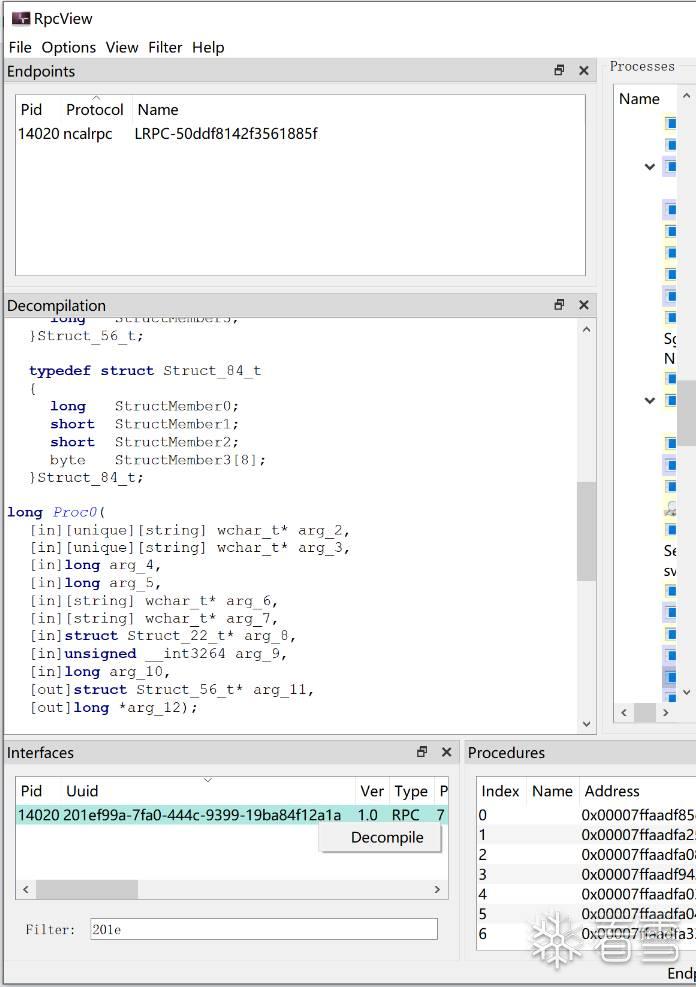Open the Filter menu
The width and height of the screenshot is (696, 987).
click(x=165, y=47)
